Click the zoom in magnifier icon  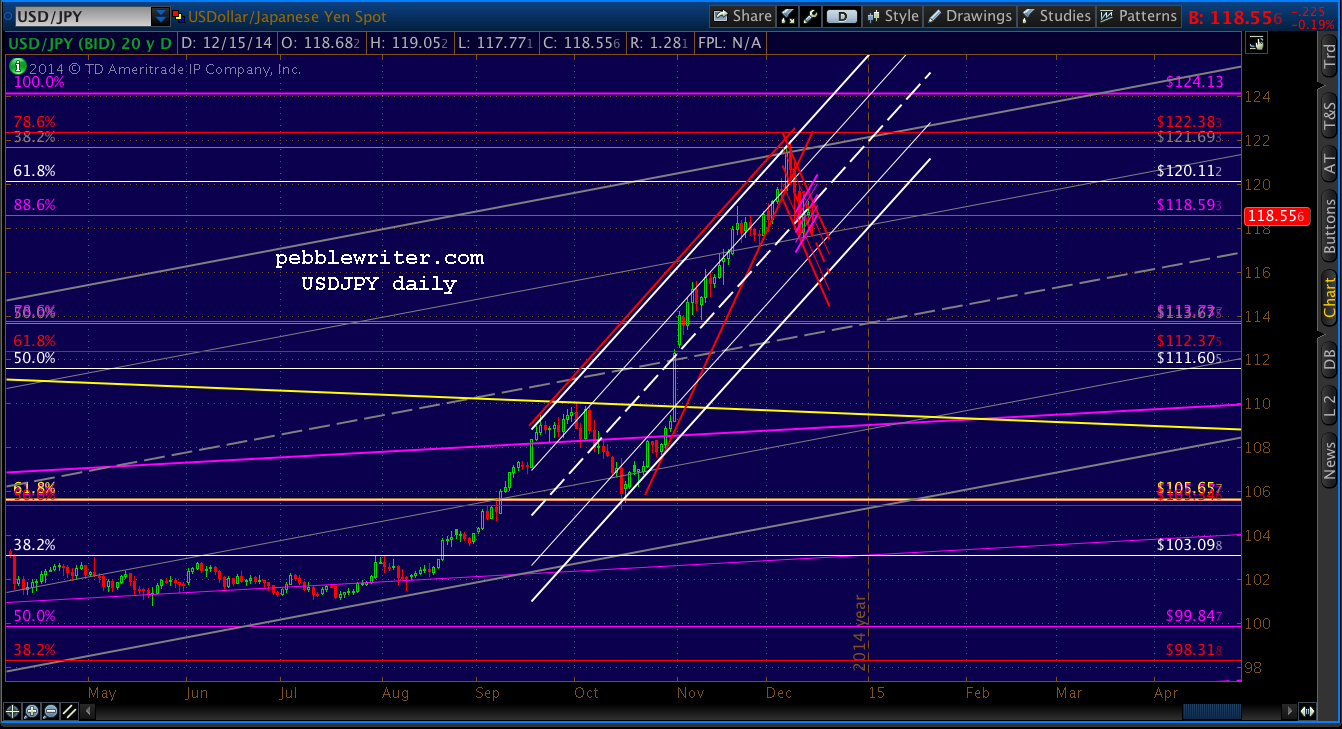click(33, 711)
